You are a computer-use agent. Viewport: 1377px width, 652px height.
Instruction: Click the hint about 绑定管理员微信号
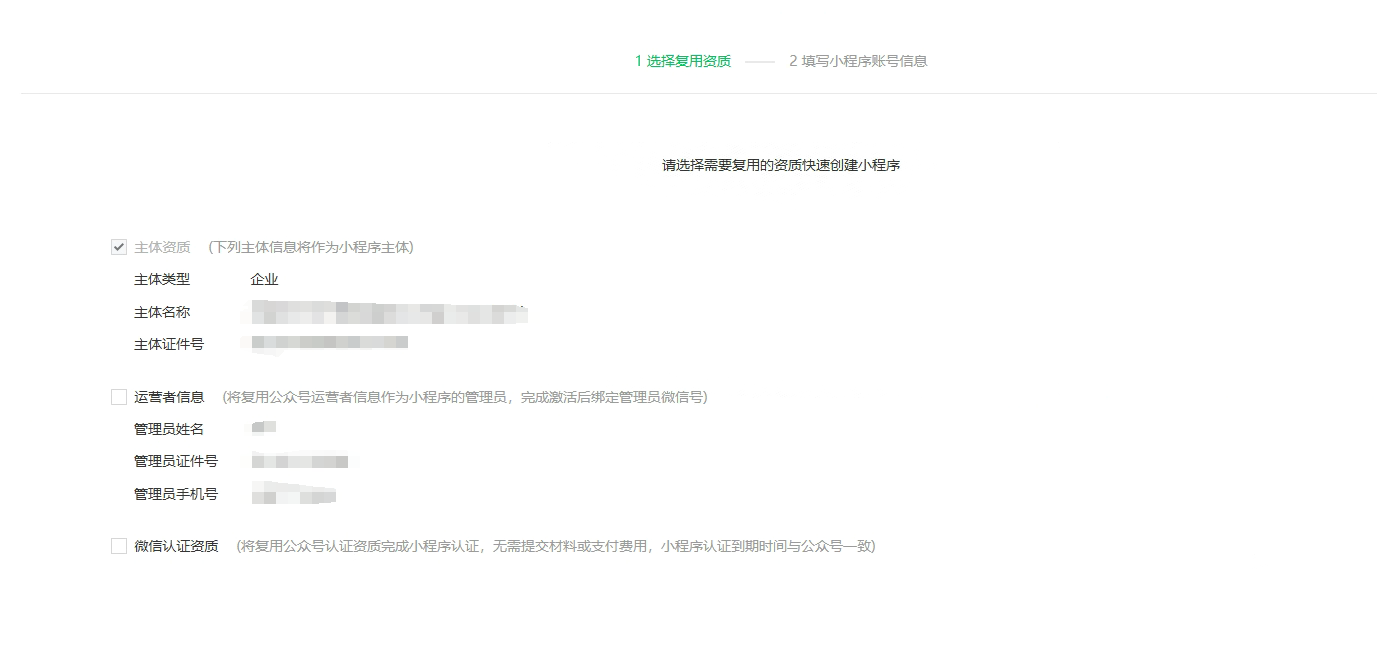click(465, 397)
